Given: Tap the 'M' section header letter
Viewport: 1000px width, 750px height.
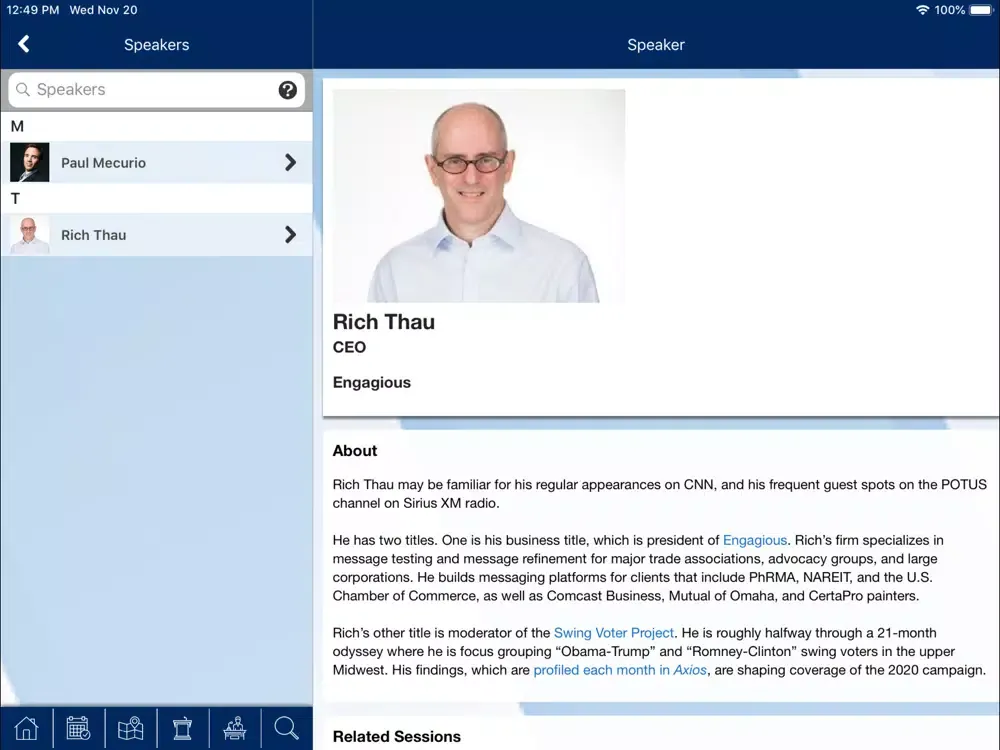Looking at the screenshot, I should pos(17,126).
